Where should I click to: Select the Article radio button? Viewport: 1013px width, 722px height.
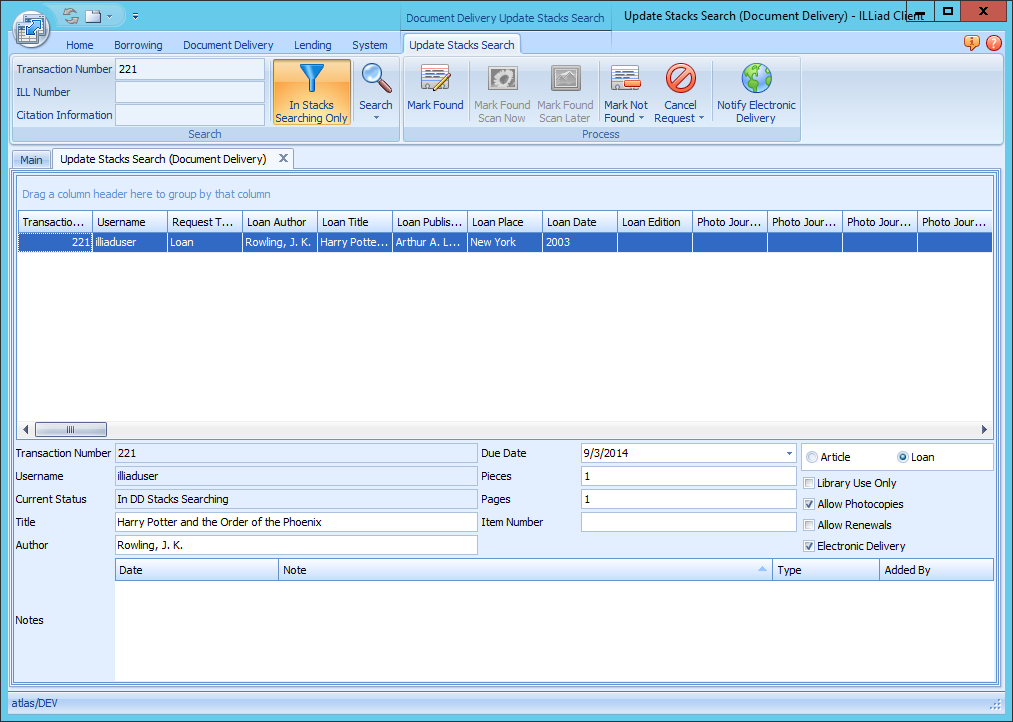pyautogui.click(x=811, y=456)
